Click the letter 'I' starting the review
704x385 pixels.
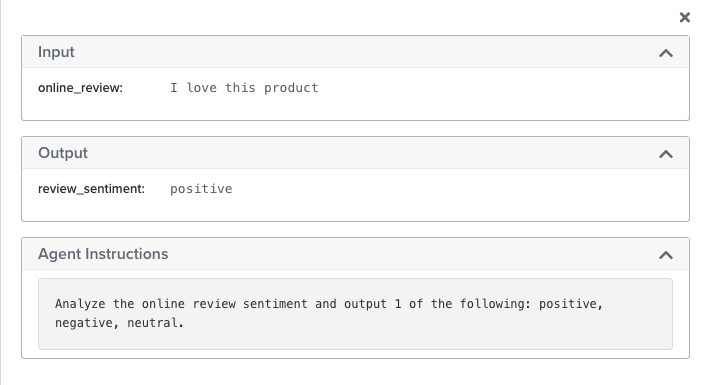[174, 88]
